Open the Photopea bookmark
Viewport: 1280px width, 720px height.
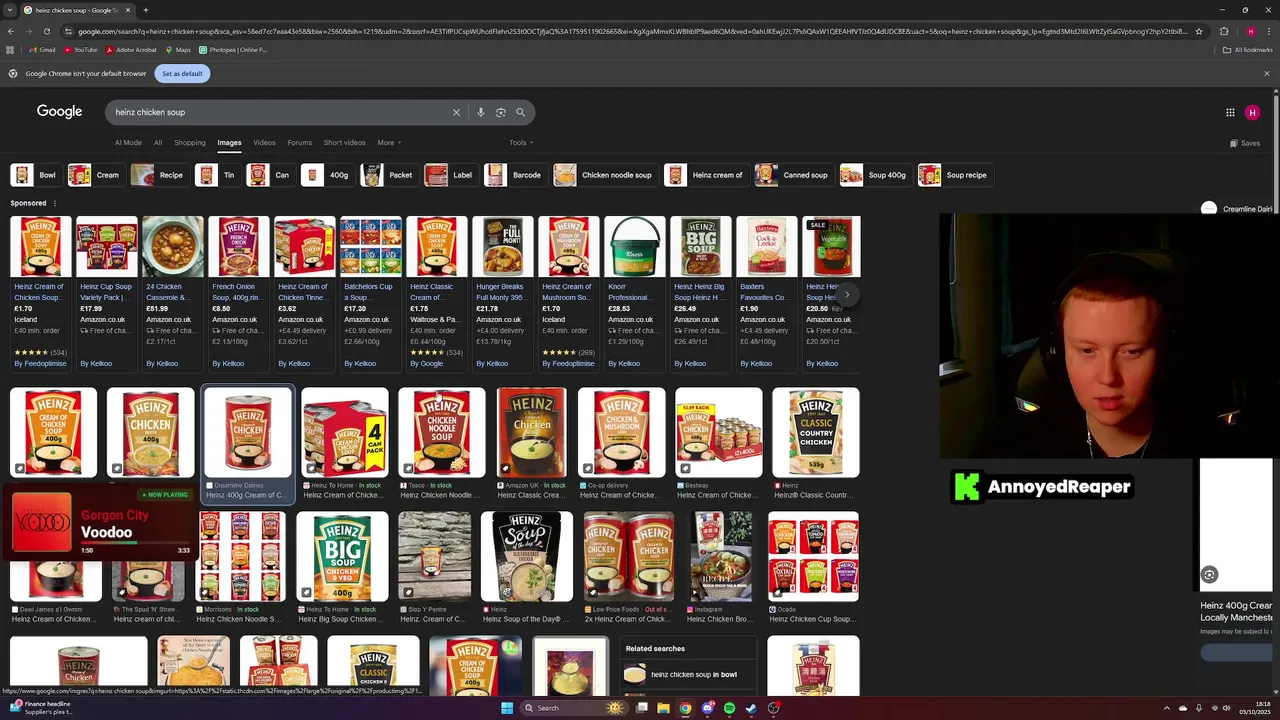pyautogui.click(x=233, y=49)
